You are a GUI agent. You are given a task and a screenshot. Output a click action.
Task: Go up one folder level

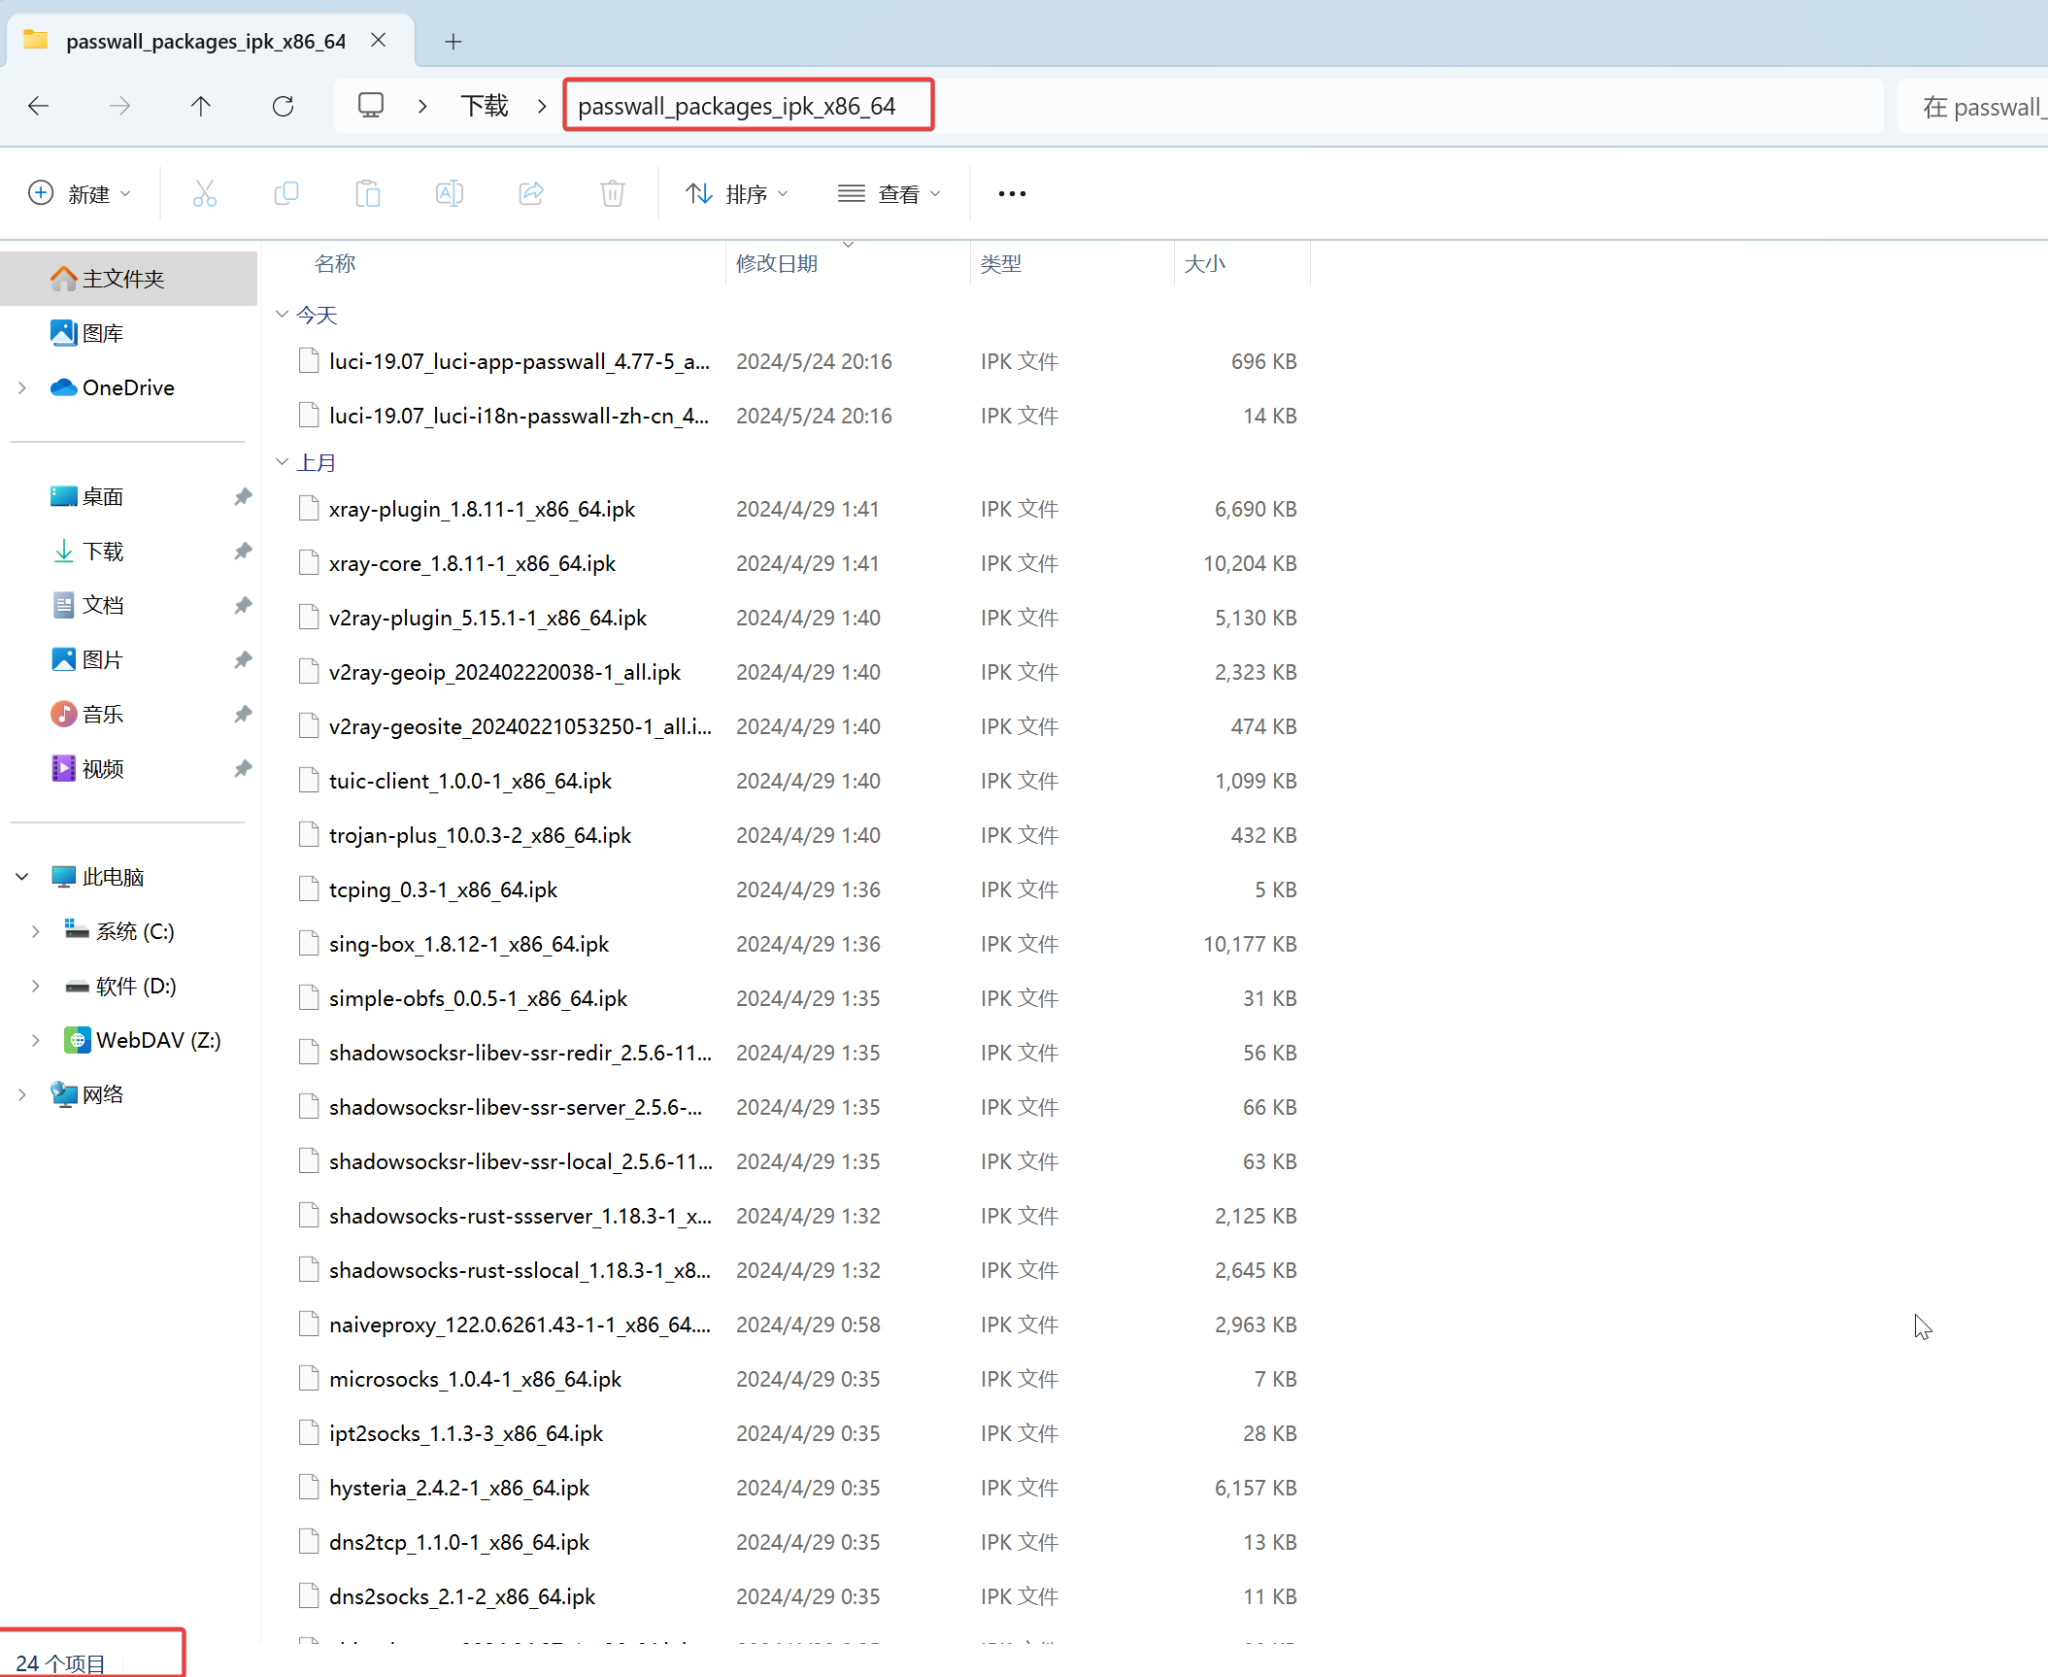201,106
